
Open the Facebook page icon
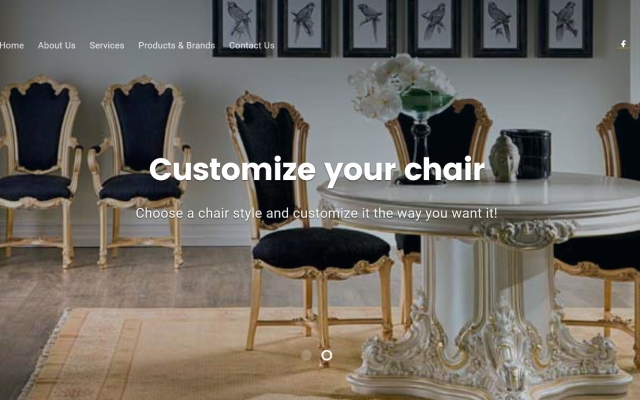coord(623,44)
